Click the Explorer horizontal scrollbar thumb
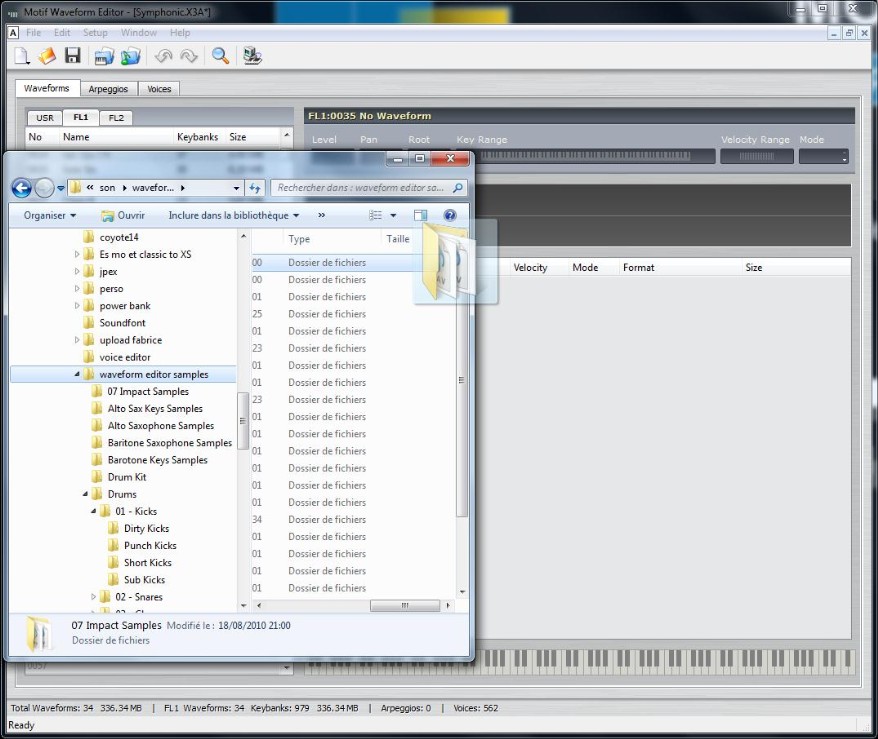 point(405,606)
